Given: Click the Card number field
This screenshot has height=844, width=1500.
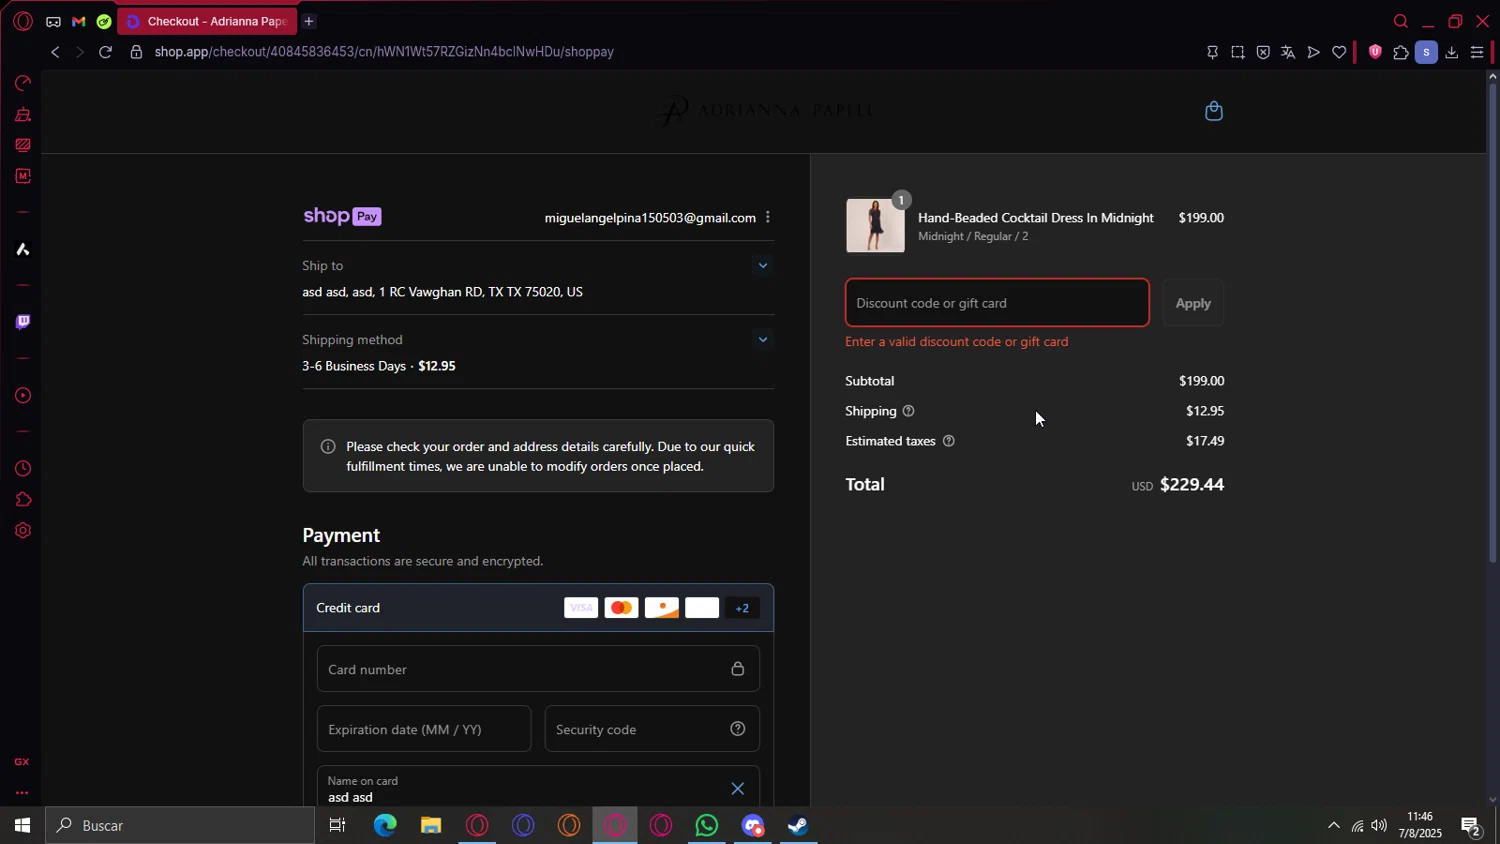Looking at the screenshot, I should 538,669.
